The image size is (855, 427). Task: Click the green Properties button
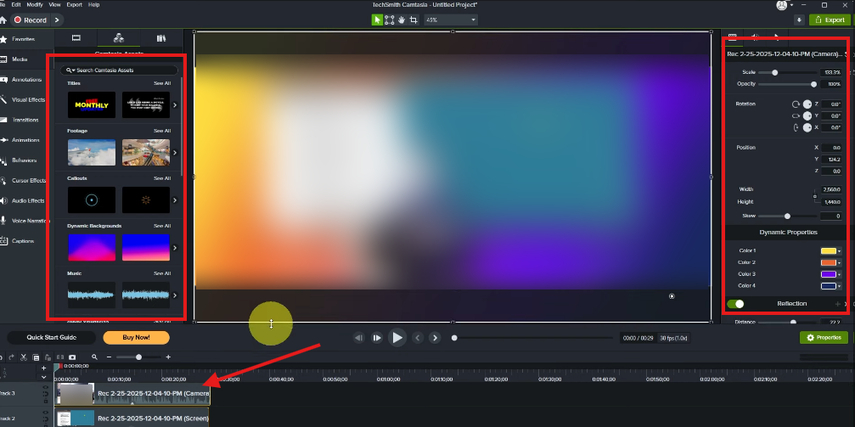[824, 338]
